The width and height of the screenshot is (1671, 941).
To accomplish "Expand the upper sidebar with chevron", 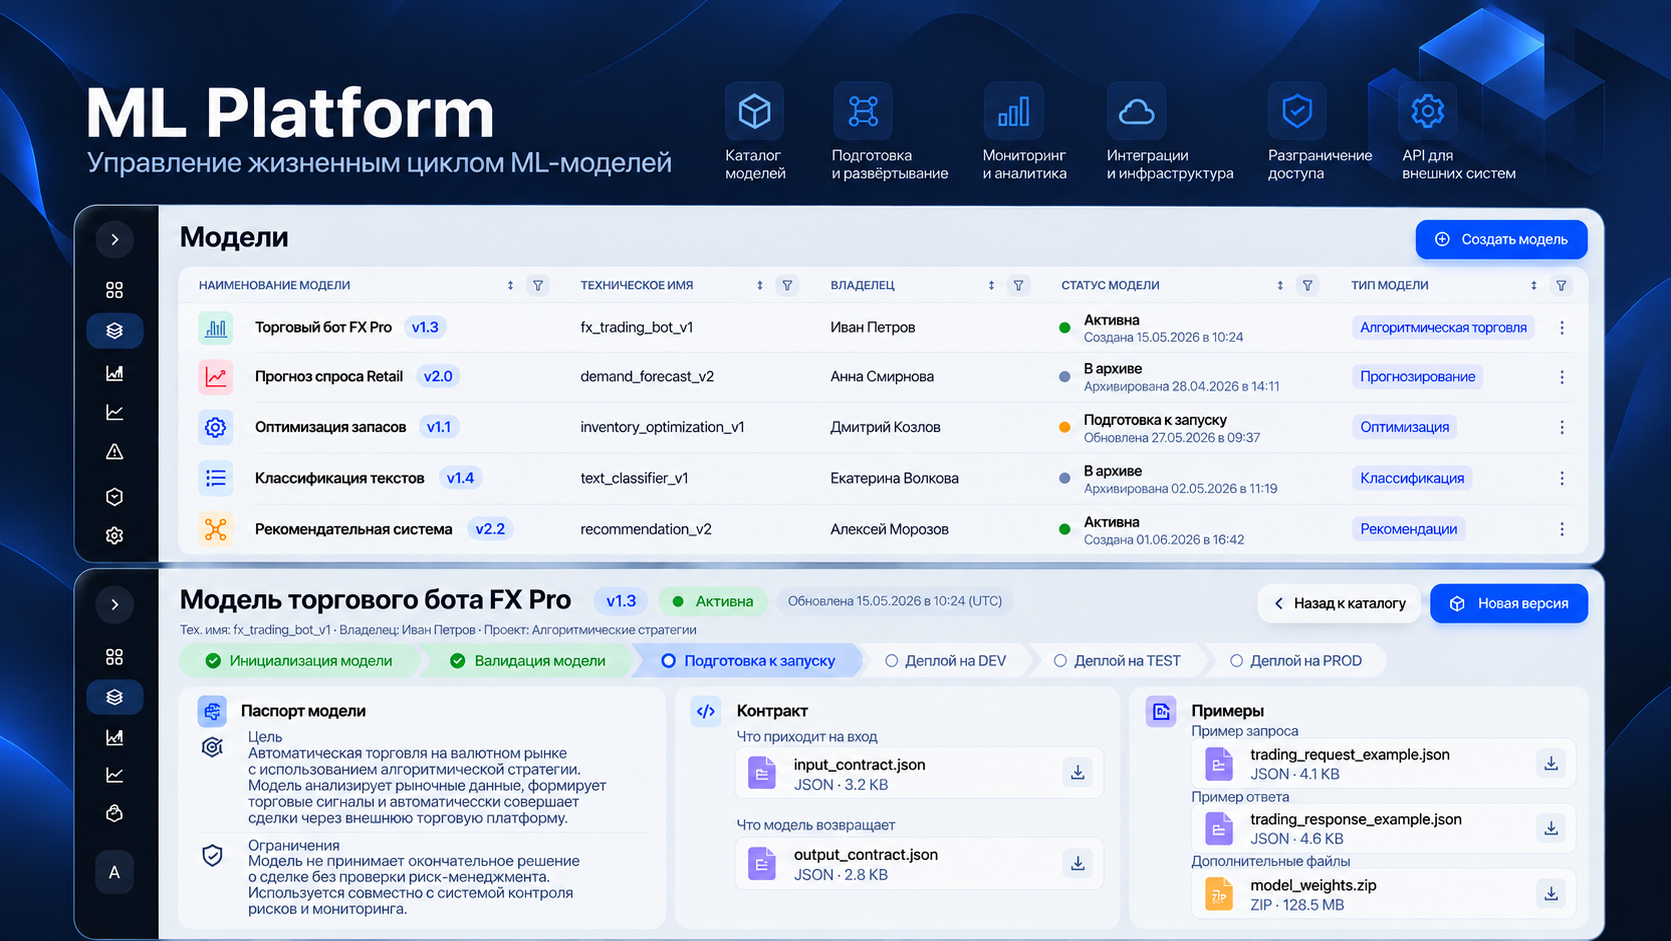I will pyautogui.click(x=115, y=239).
